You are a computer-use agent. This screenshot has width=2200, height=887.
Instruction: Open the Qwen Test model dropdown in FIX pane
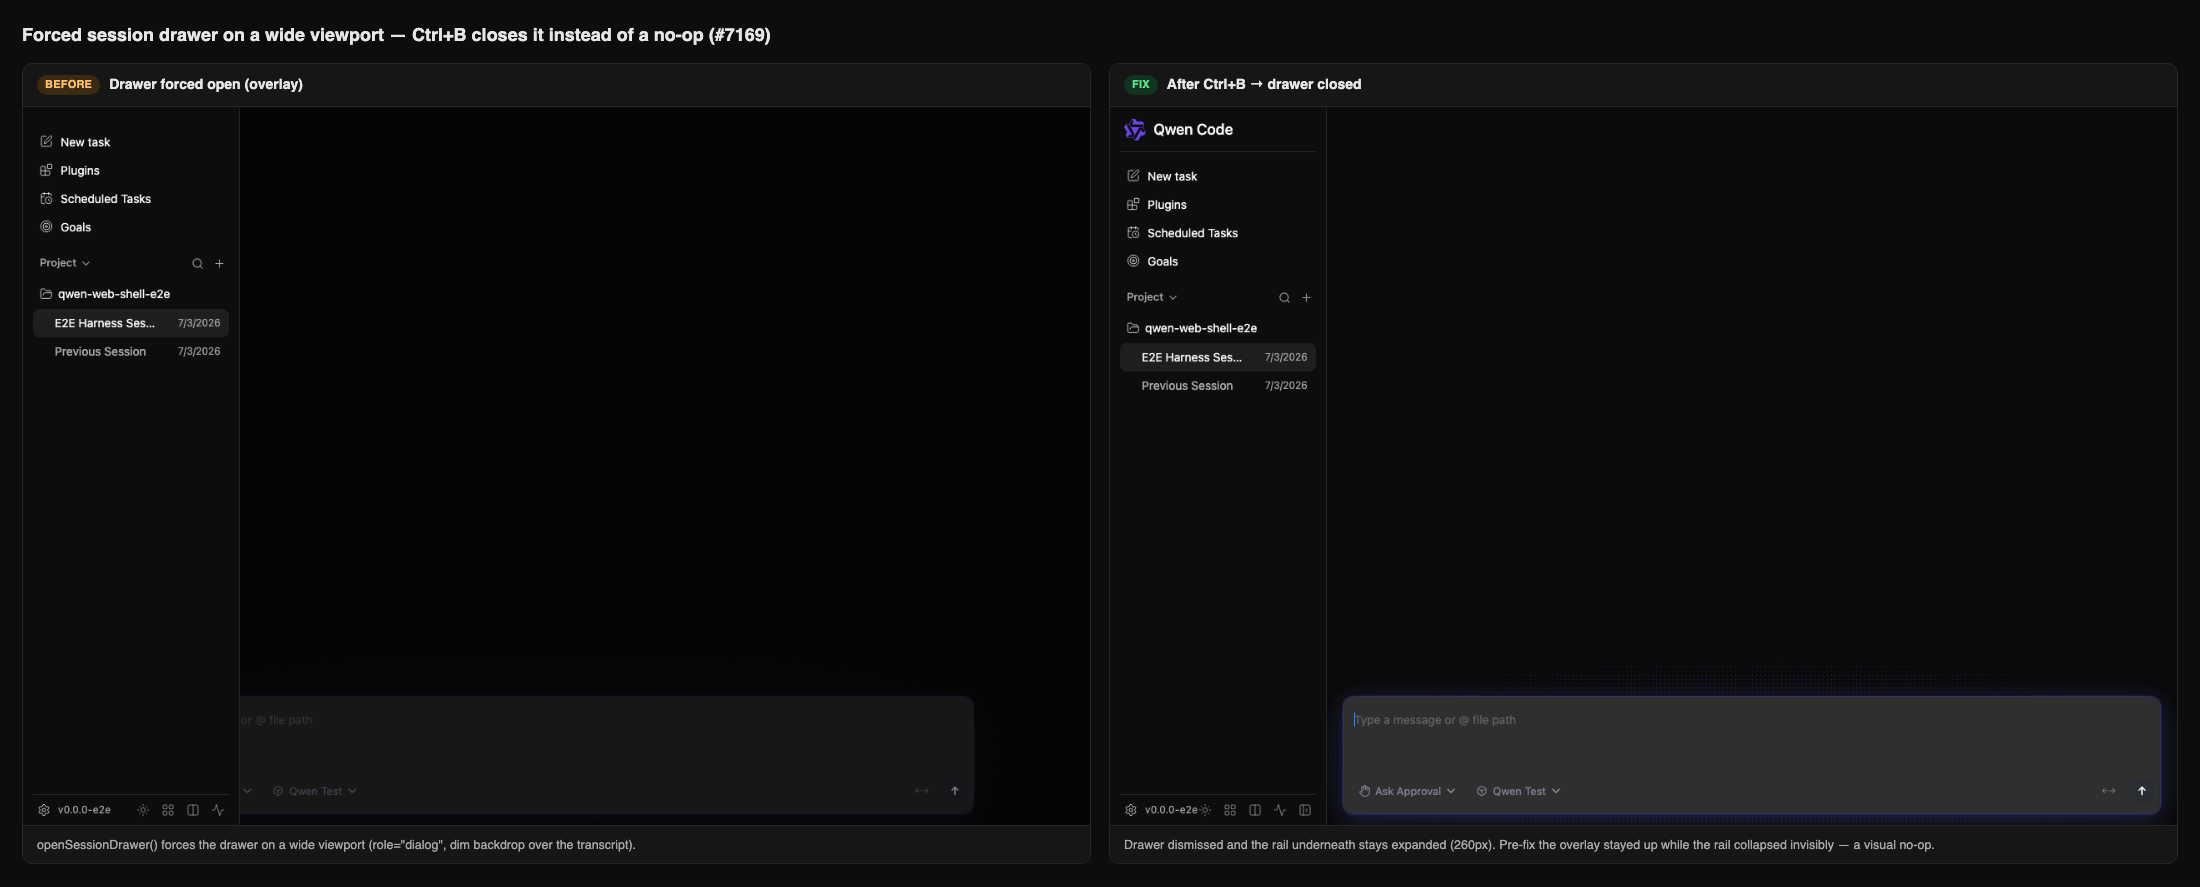click(x=1518, y=791)
